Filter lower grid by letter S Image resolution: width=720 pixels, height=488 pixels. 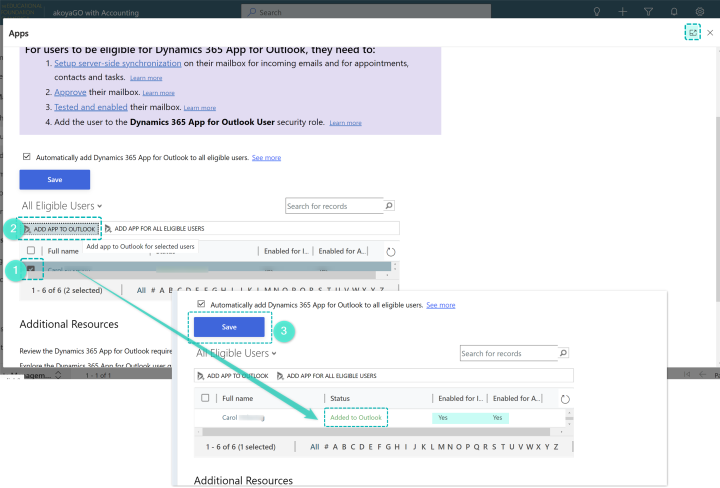click(x=494, y=447)
